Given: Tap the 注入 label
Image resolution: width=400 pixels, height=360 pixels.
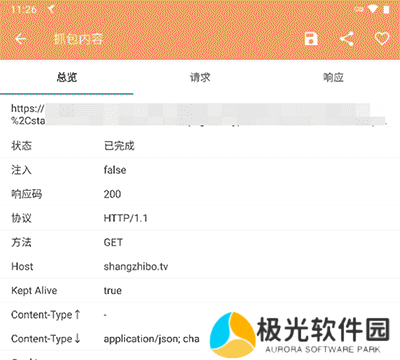Looking at the screenshot, I should [21, 170].
